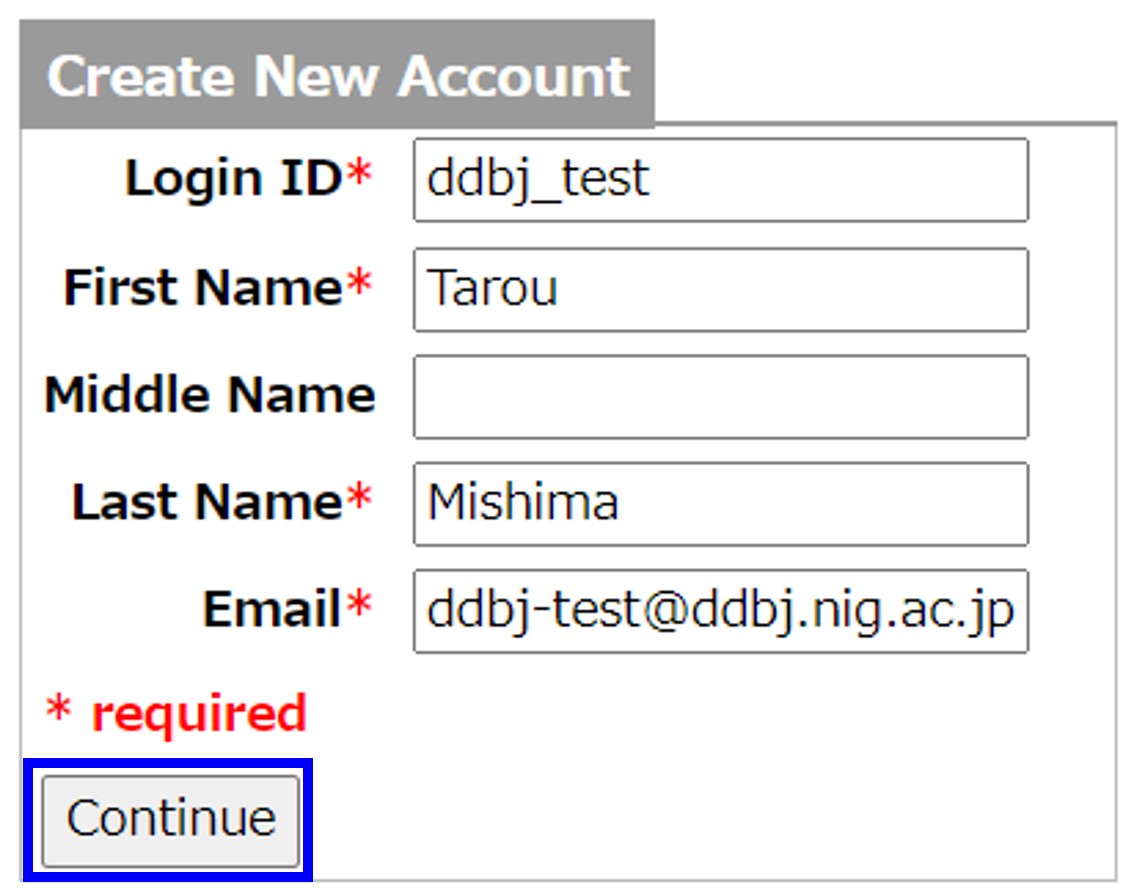Click the red asterisk beside First Name
The width and height of the screenshot is (1134, 893).
359,286
